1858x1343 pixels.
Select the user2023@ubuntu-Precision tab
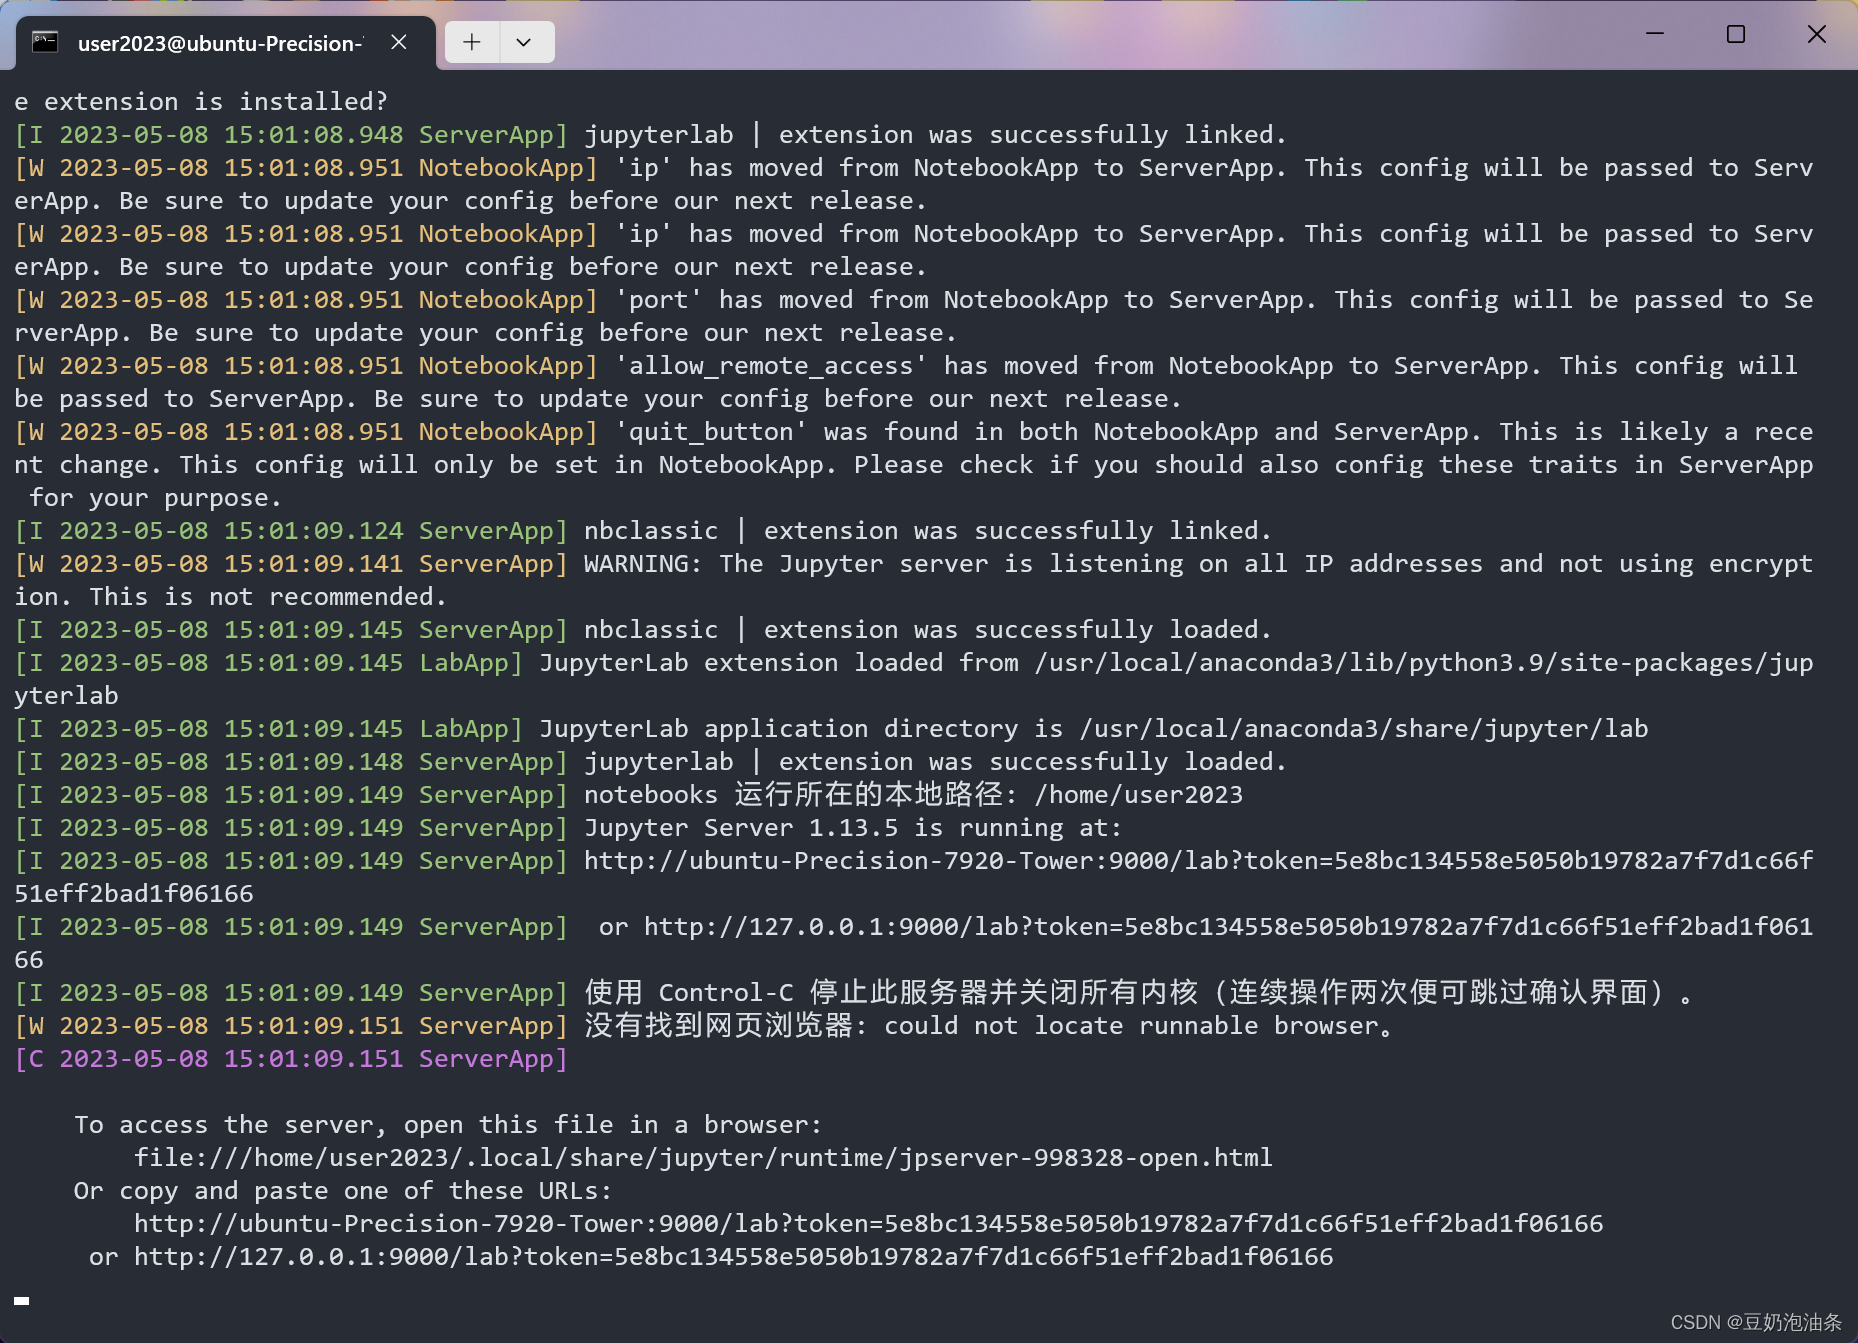pos(220,43)
